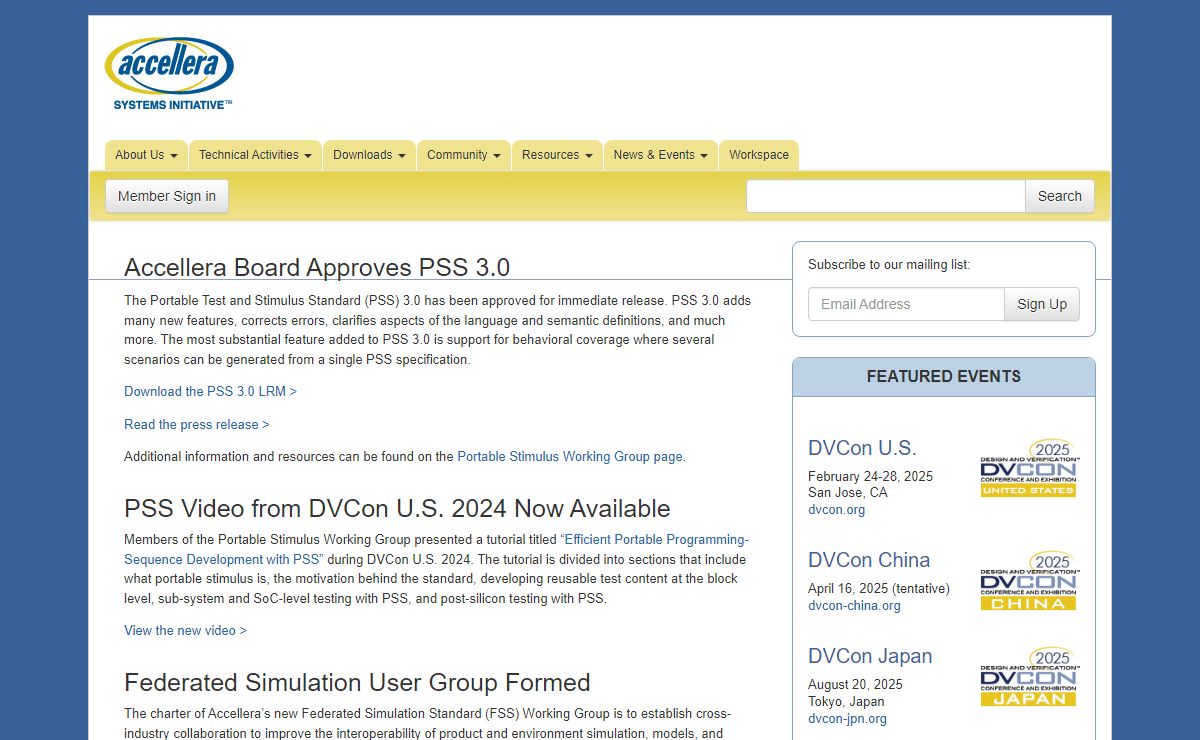Open the DVCon China 2025 logo
Viewport: 1200px width, 740px height.
click(x=1028, y=580)
